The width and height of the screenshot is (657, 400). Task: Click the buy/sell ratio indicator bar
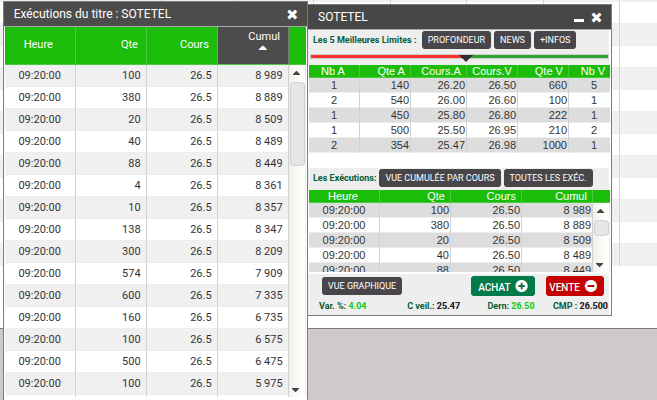click(459, 57)
